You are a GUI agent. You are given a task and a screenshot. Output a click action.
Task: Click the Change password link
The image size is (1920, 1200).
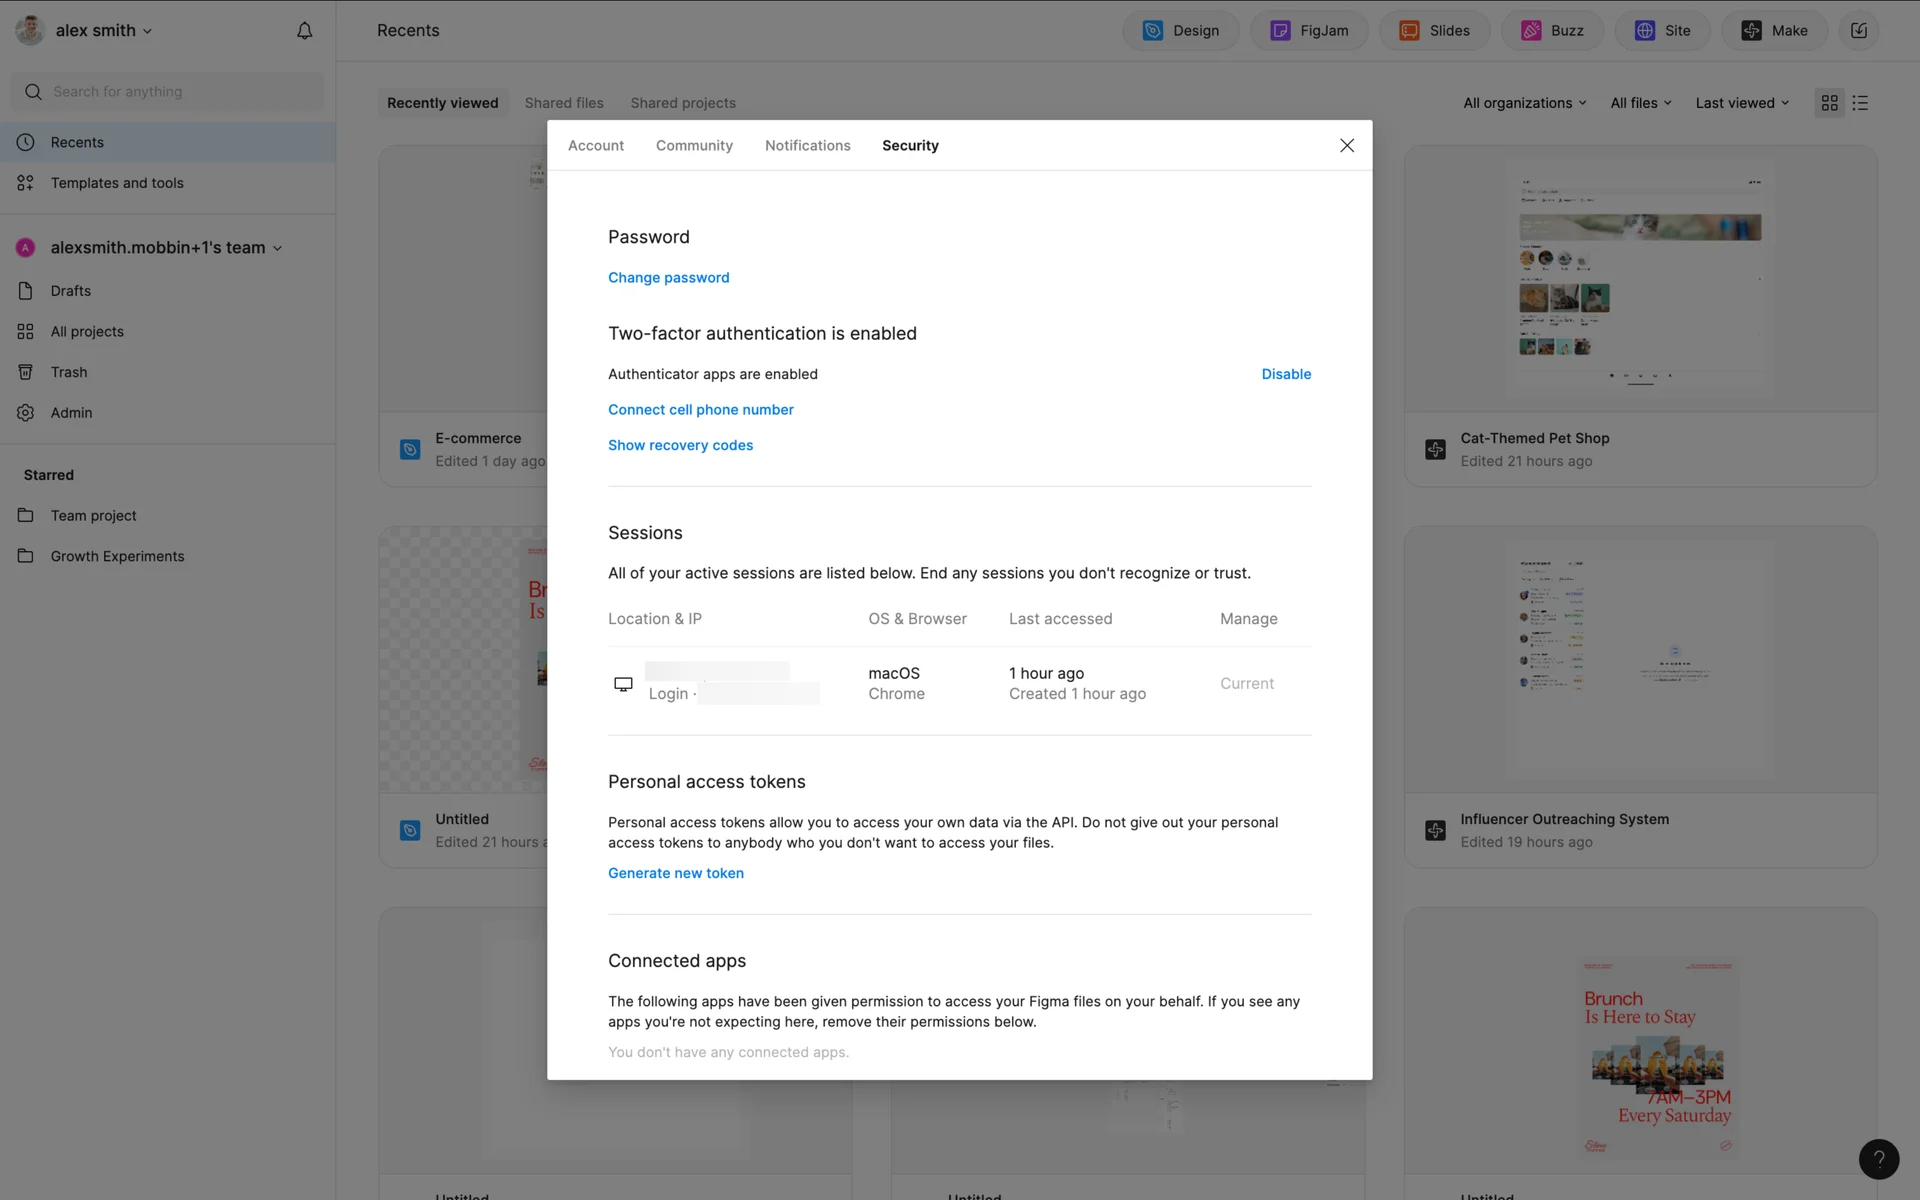click(x=668, y=278)
